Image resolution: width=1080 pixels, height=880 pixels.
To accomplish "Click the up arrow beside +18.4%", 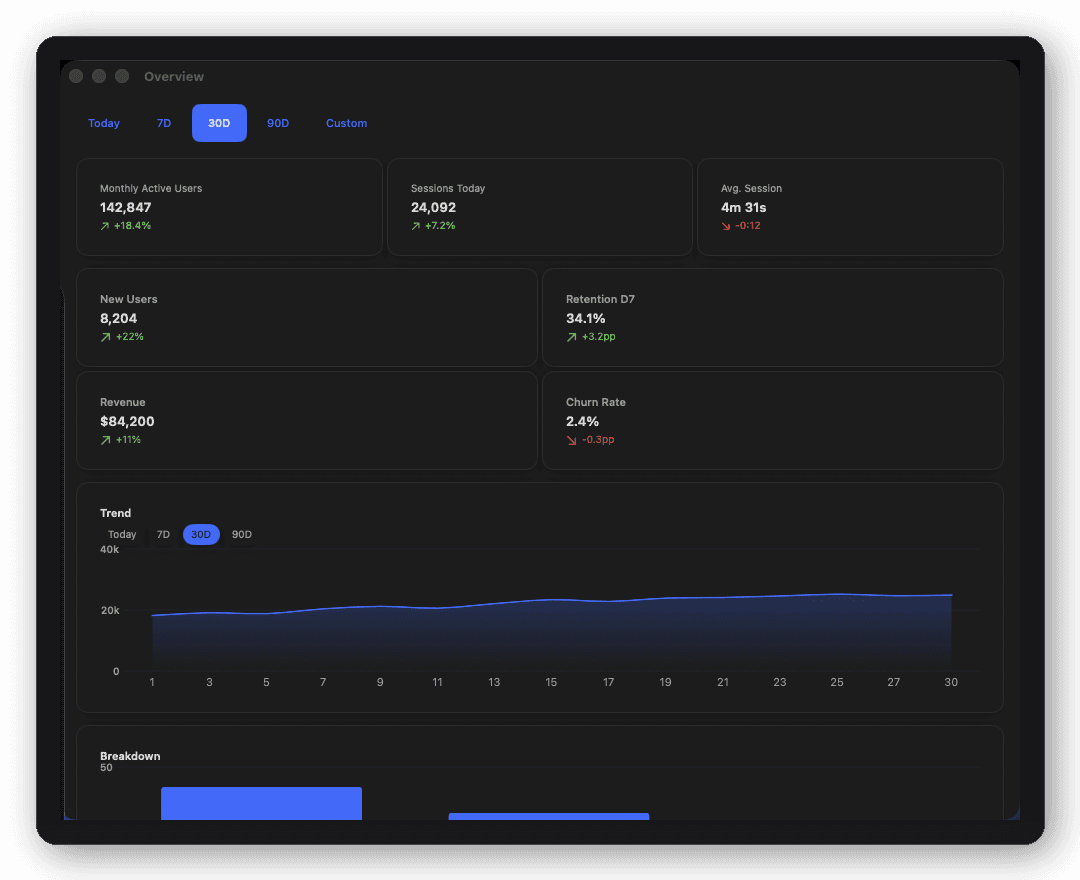I will click(105, 226).
